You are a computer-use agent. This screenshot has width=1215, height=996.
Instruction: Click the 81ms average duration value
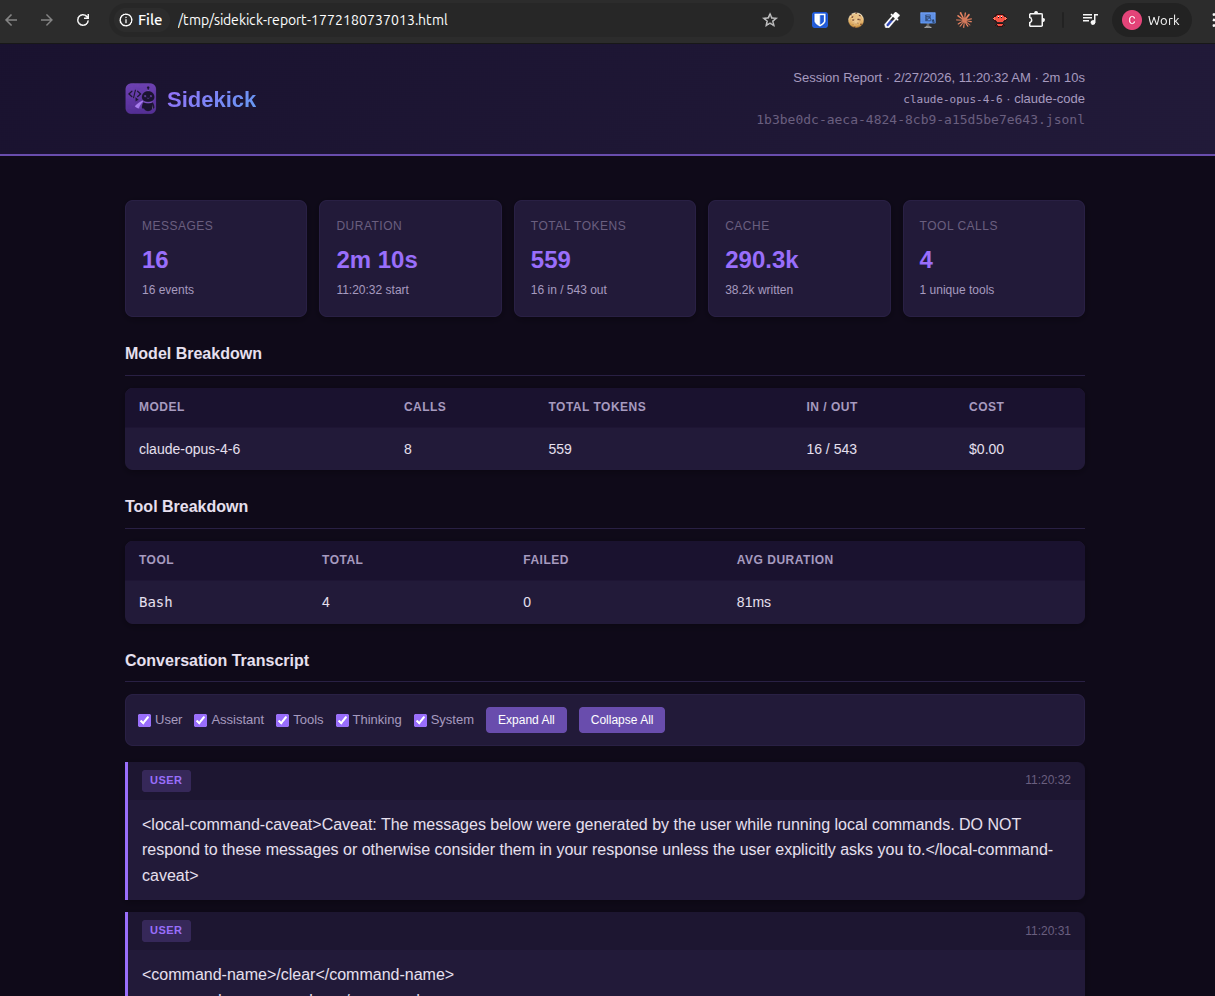coord(754,602)
